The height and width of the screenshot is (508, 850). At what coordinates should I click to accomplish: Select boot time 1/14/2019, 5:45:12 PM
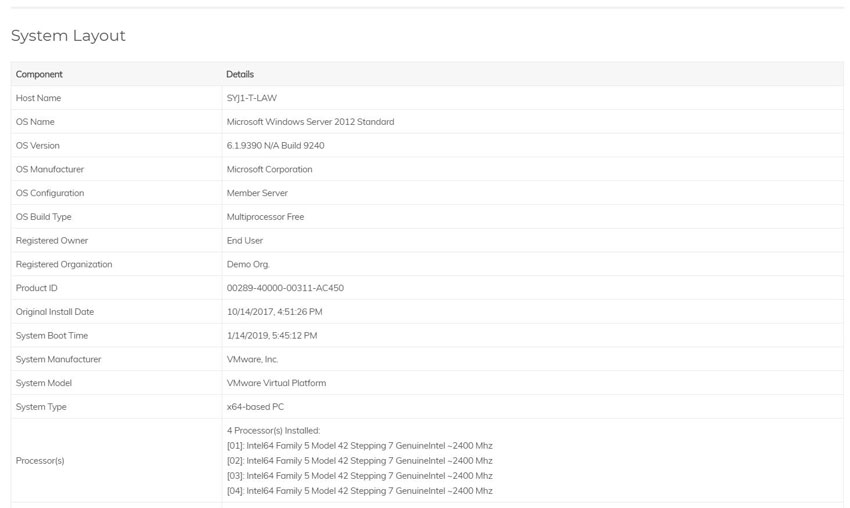coord(272,336)
